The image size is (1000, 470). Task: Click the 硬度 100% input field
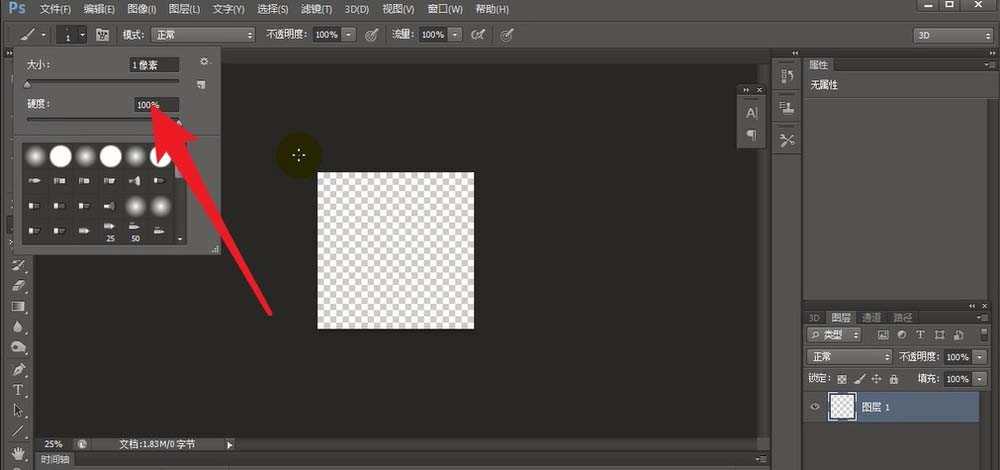[x=157, y=105]
